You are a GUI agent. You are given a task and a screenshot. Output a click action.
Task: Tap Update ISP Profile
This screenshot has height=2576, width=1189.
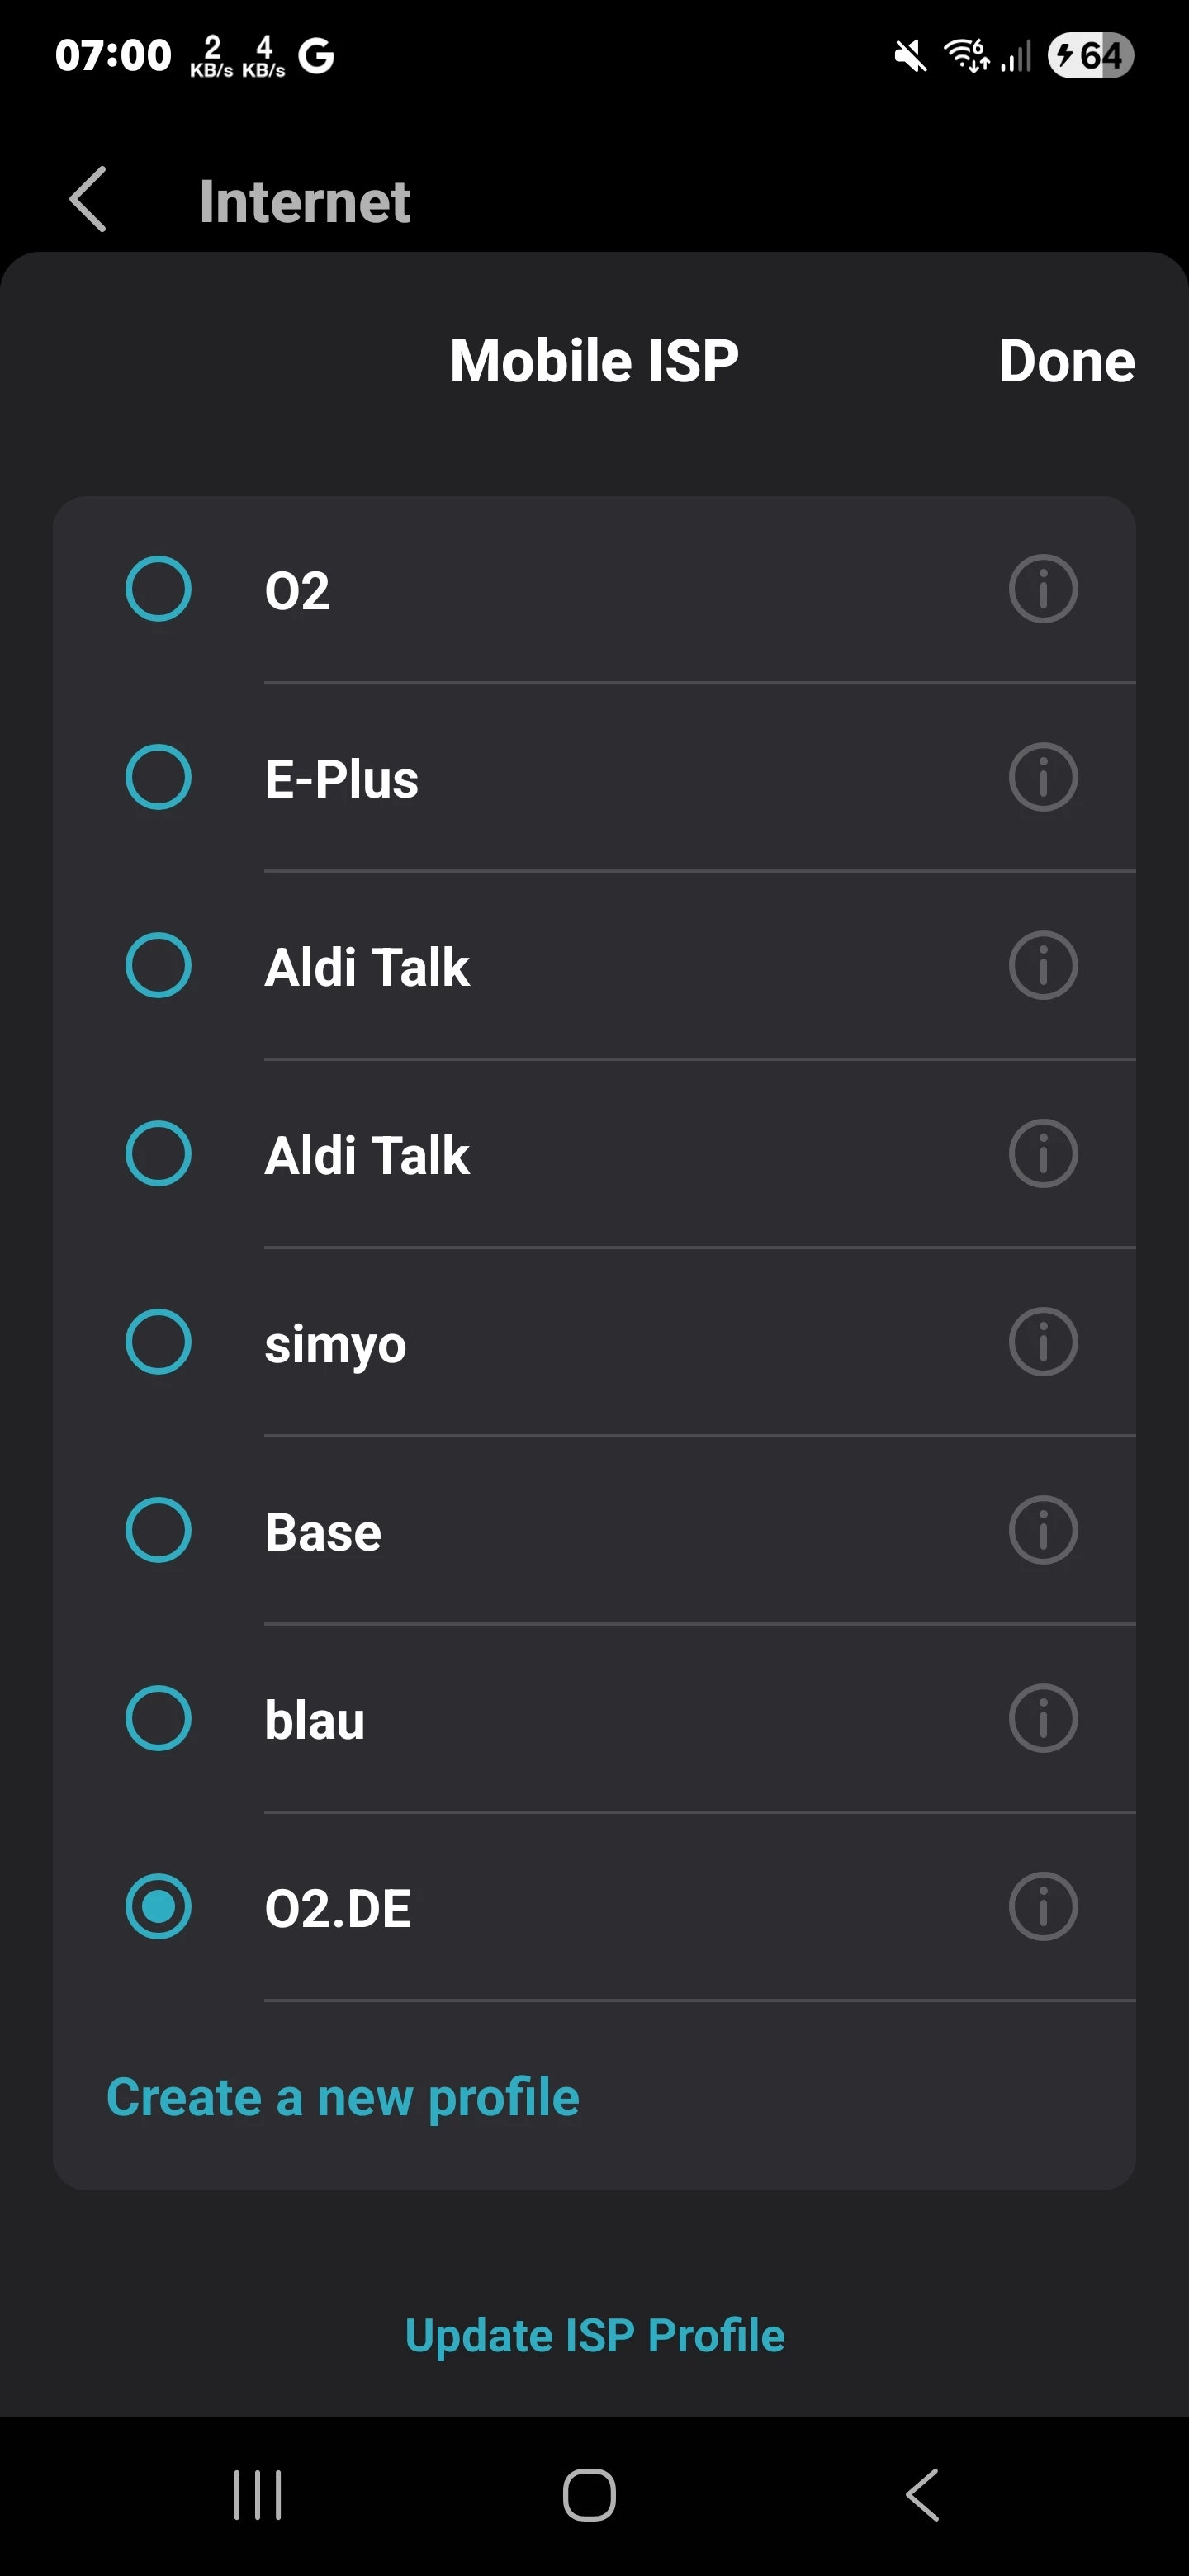[x=594, y=2336]
